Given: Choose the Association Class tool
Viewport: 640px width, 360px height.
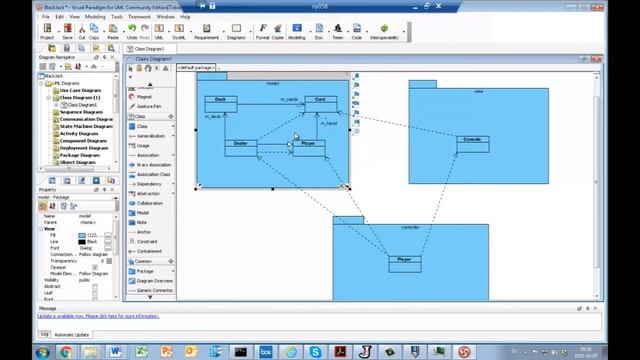Looking at the screenshot, I should [149, 174].
